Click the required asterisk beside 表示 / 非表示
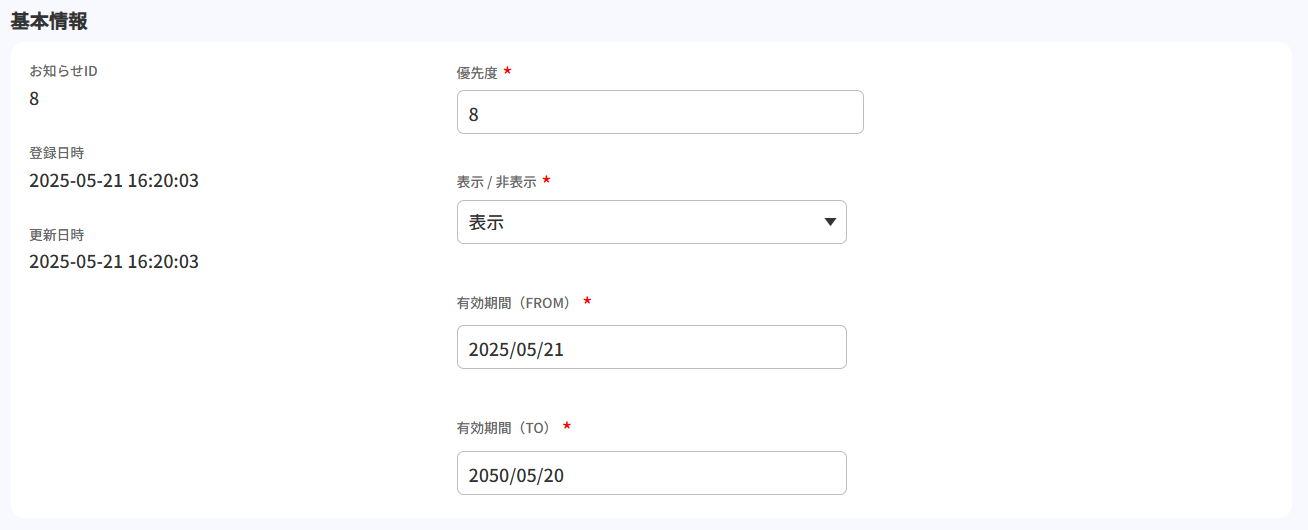 click(546, 182)
